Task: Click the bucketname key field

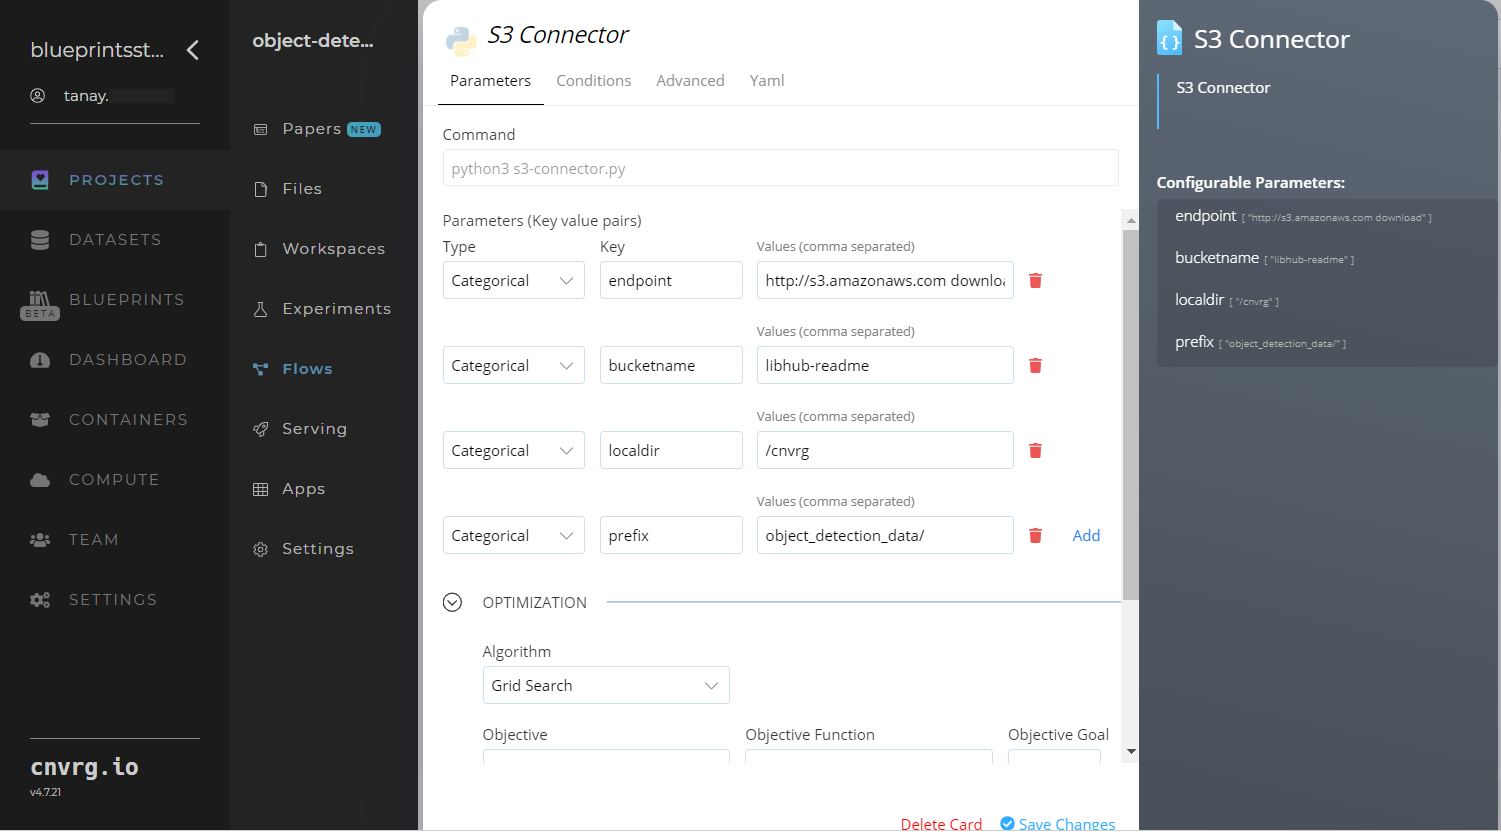Action: pos(671,365)
